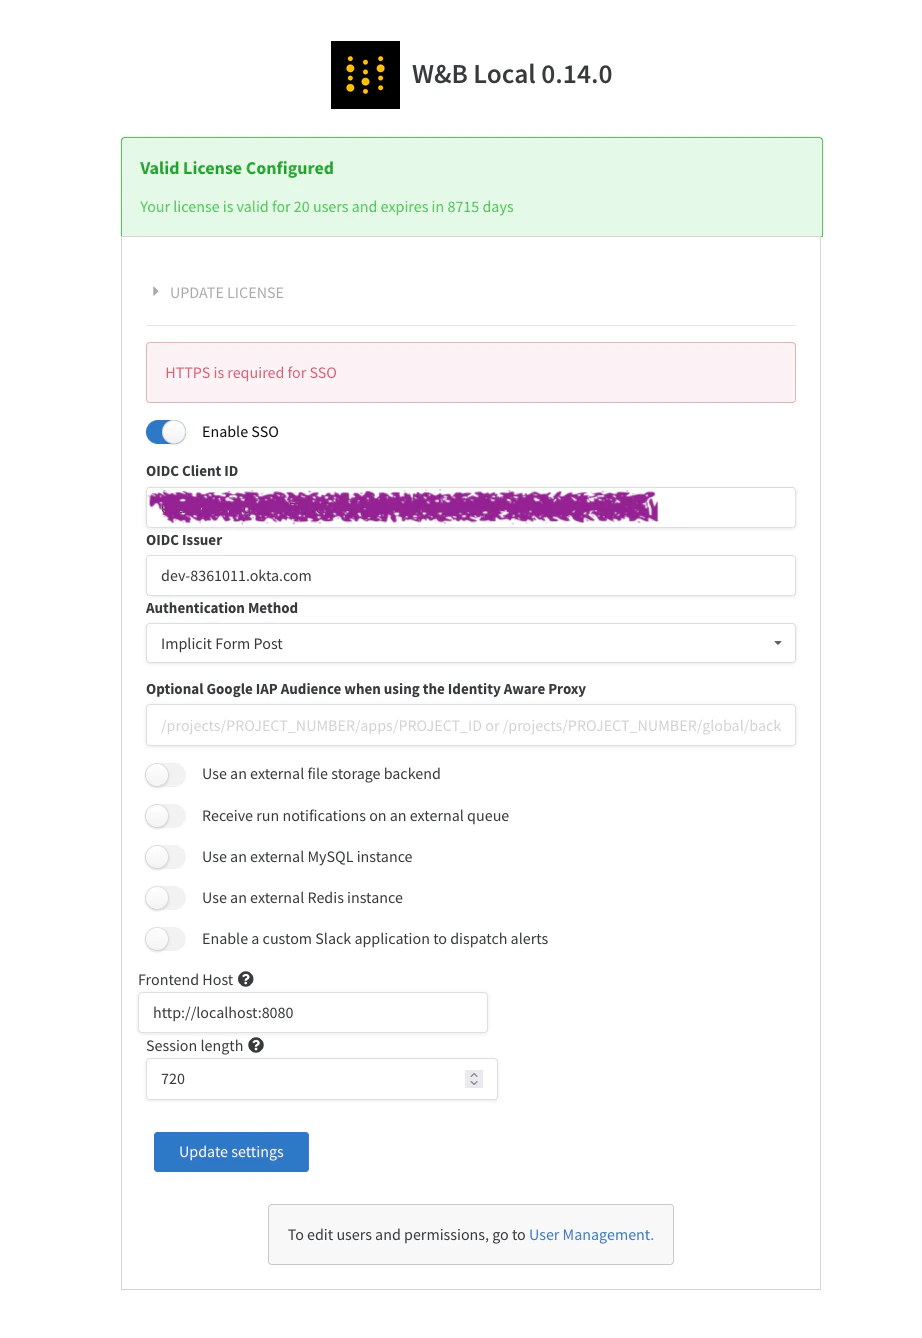Disable the Enable SSO toggle

[x=166, y=431]
